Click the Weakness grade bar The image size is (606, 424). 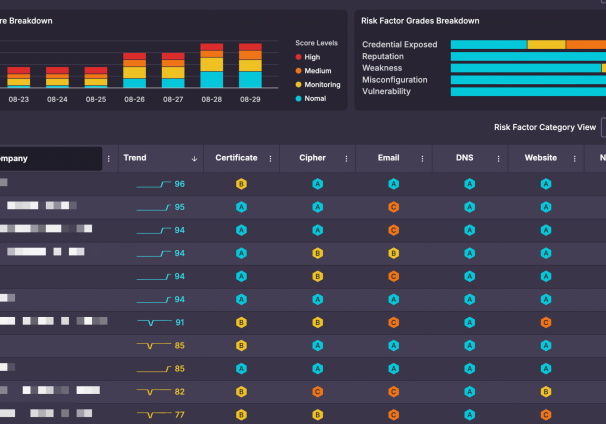pyautogui.click(x=528, y=68)
